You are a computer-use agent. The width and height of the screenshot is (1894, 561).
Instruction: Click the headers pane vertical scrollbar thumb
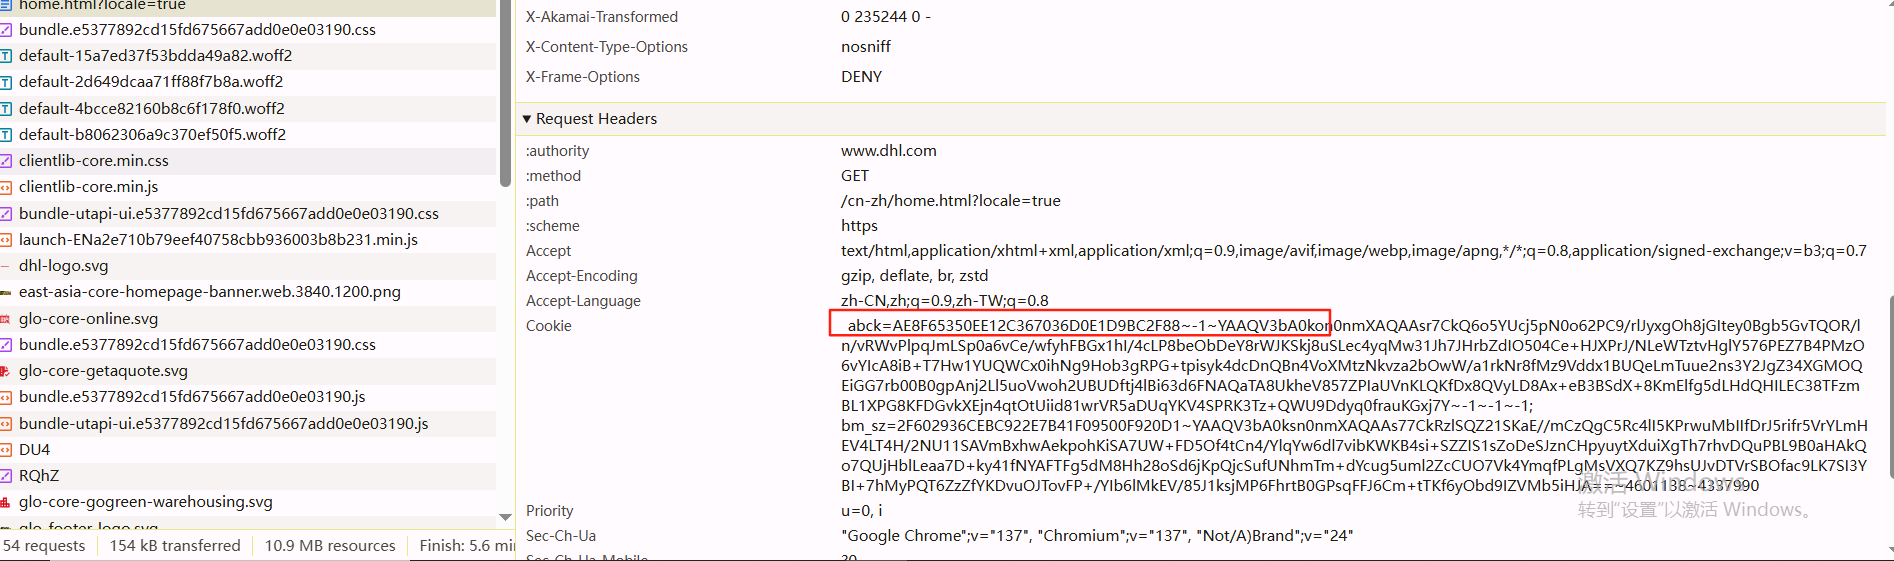tap(1890, 387)
